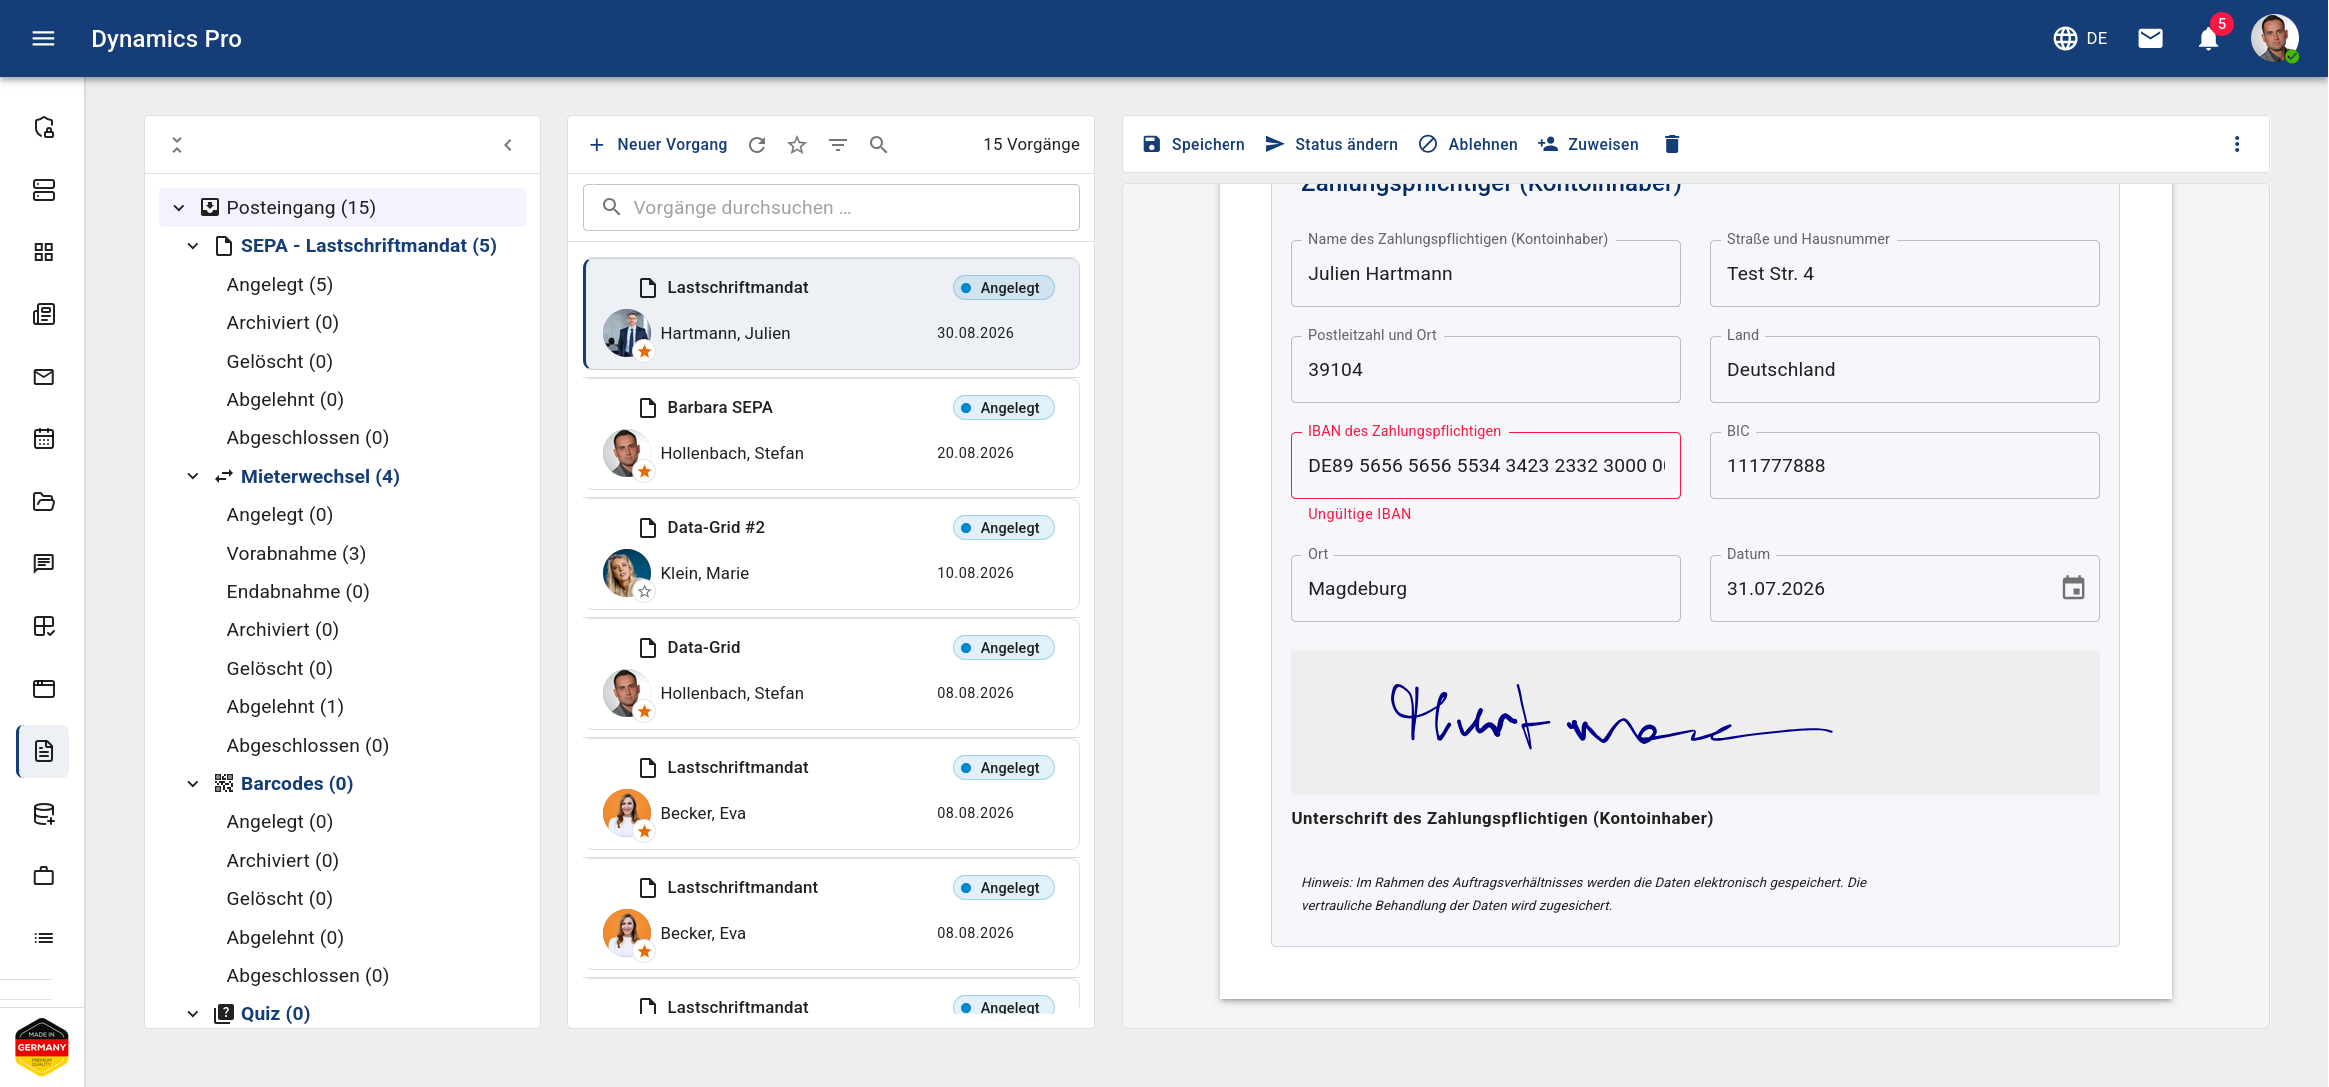Image resolution: width=2329 pixels, height=1087 pixels.
Task: Click the IBAN des Zahlungspflichtigen field
Action: click(1486, 466)
